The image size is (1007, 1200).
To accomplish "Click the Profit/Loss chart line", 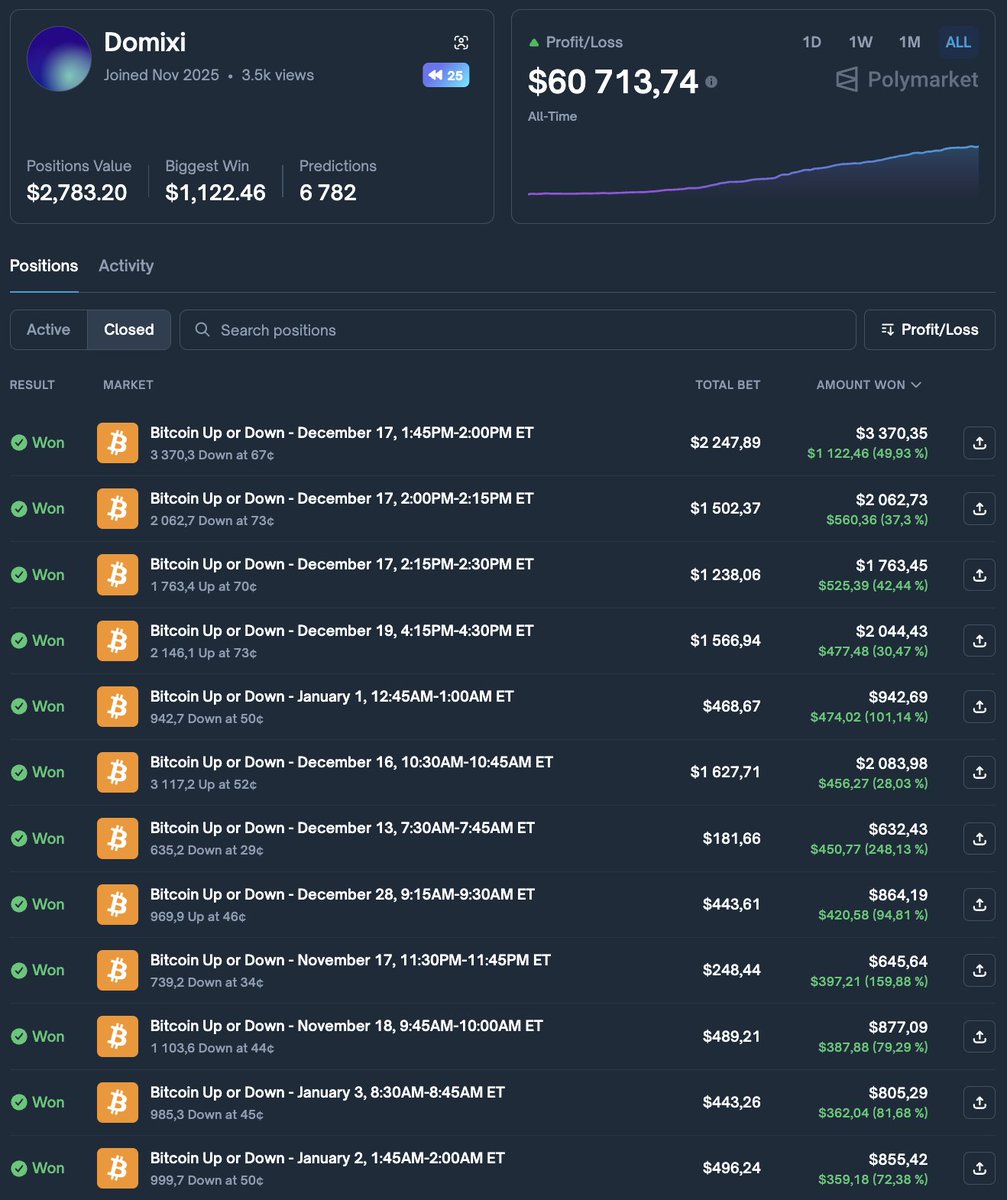I will [753, 172].
